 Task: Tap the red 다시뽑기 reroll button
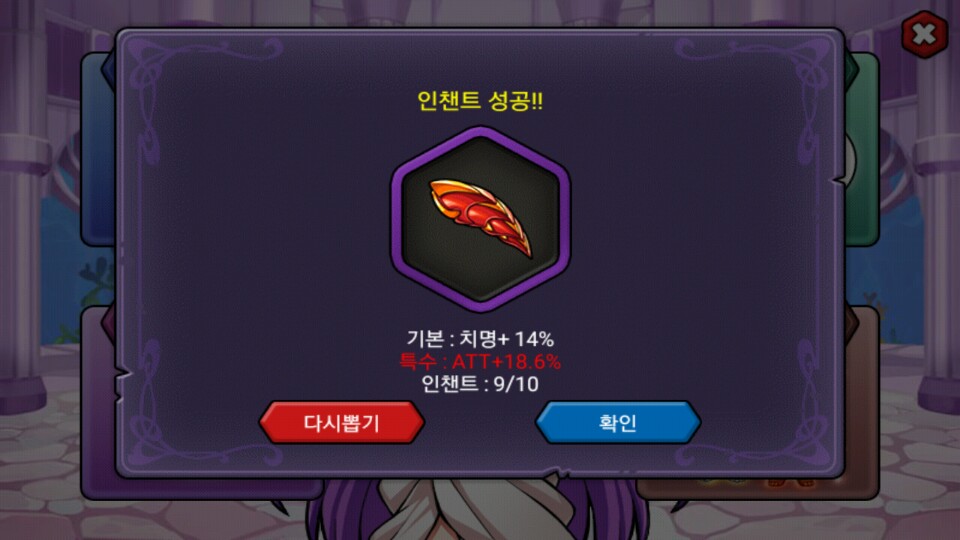click(342, 422)
